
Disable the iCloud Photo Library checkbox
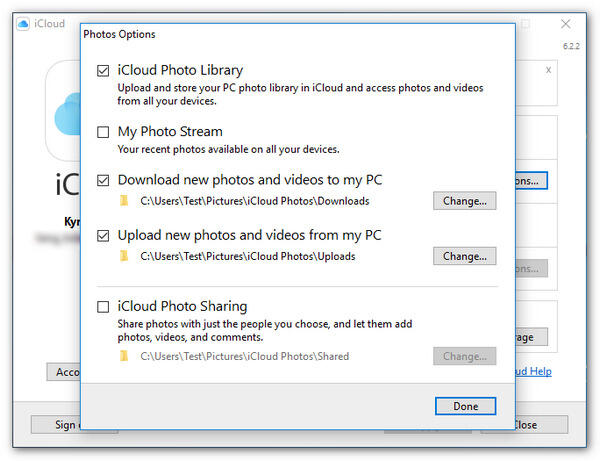pos(104,71)
